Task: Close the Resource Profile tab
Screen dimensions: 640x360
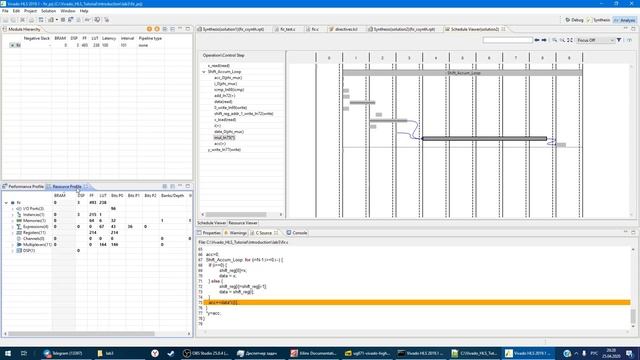Action: pyautogui.click(x=86, y=187)
